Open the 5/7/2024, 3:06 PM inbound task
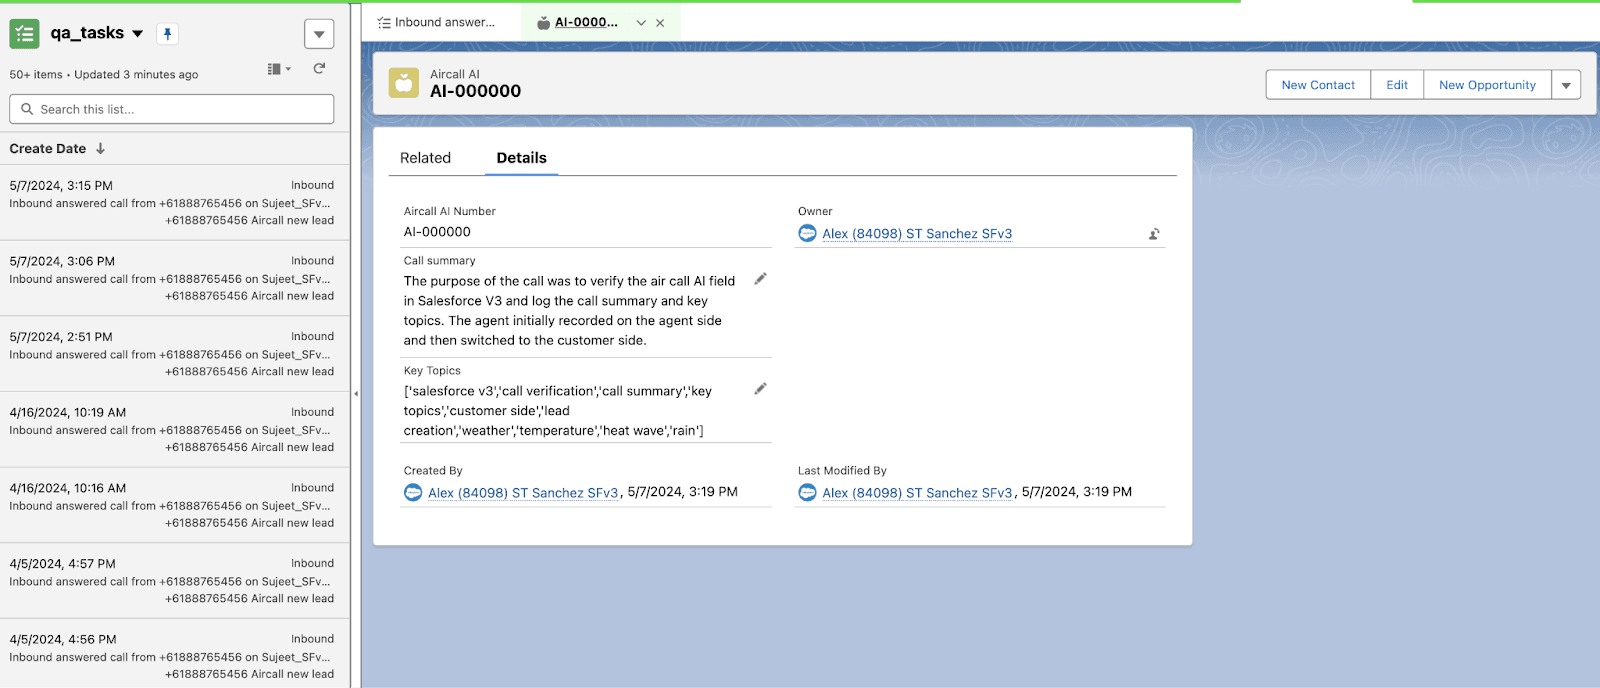The image size is (1600, 688). coord(172,278)
